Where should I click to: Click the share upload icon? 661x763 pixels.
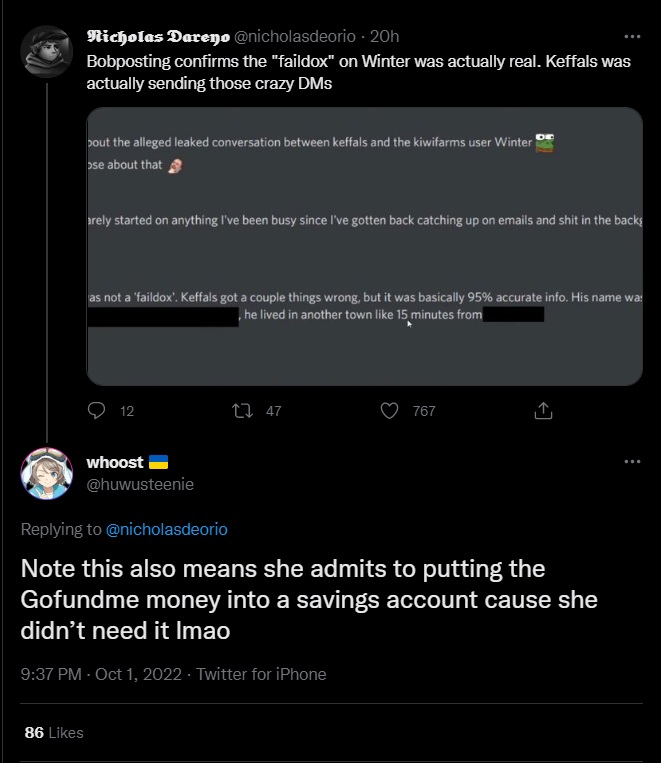[x=543, y=410]
